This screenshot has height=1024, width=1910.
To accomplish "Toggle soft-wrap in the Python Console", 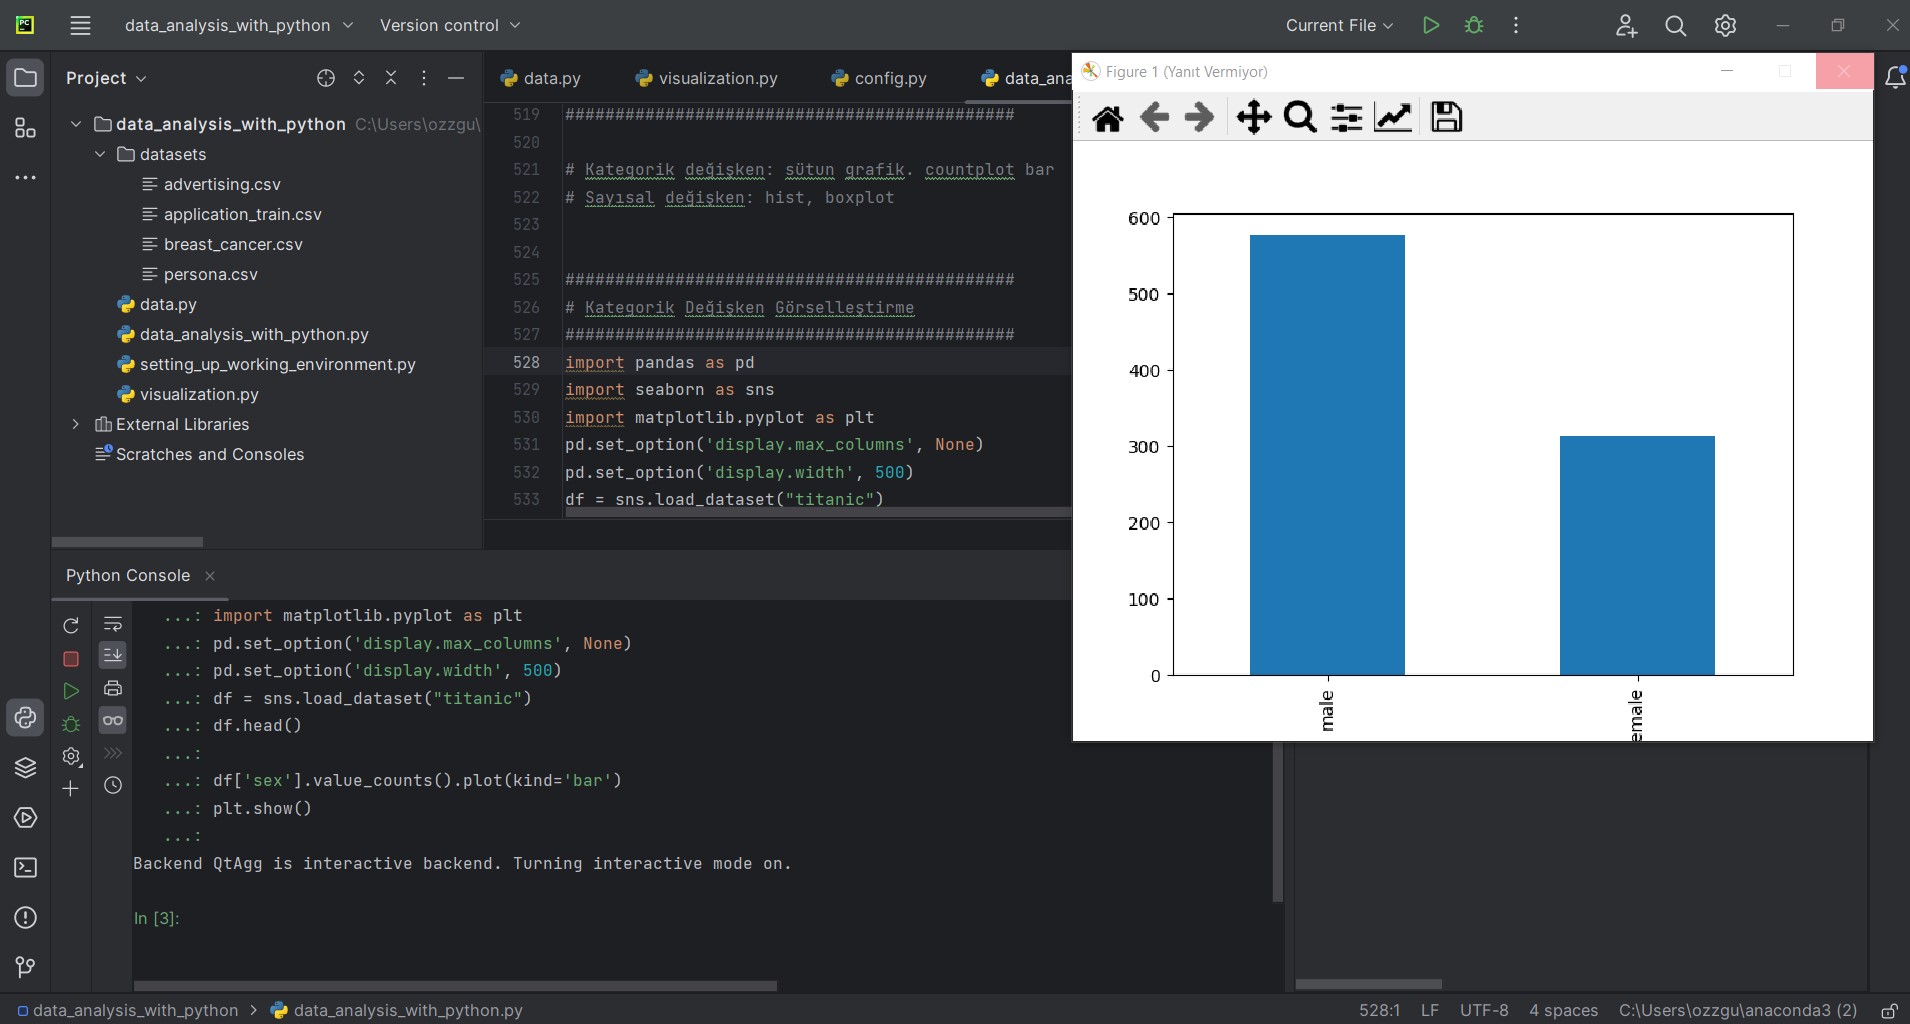I will coord(112,622).
